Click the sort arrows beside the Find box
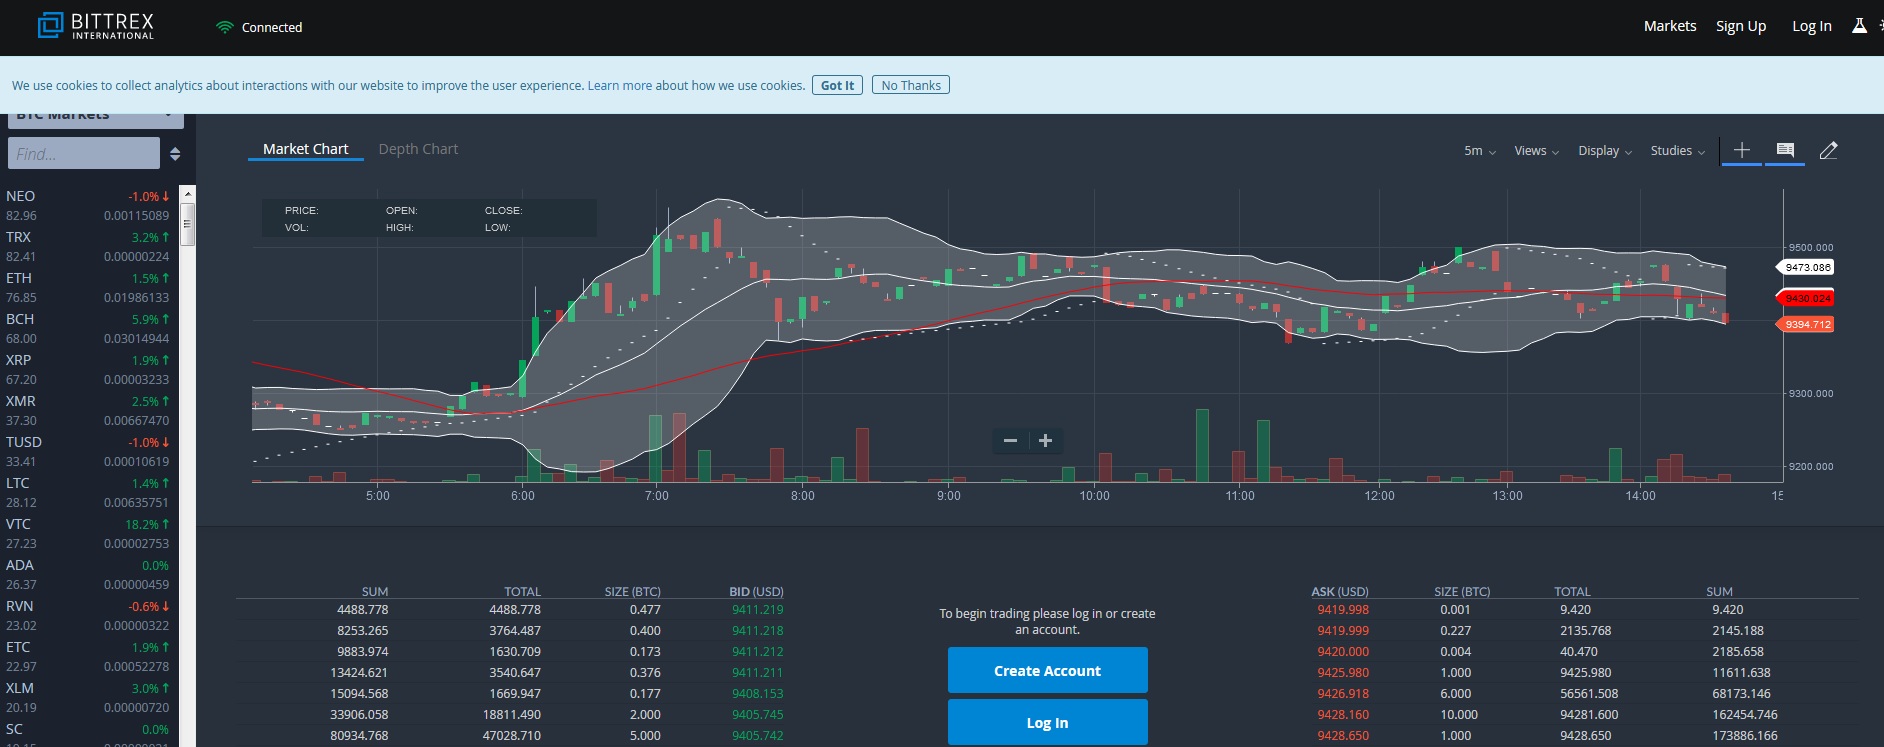 click(x=175, y=154)
